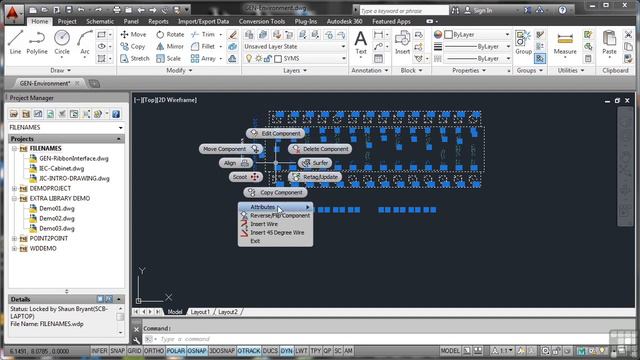Click the Copy tool in Modify panel
The width and height of the screenshot is (640, 360).
pos(133,47)
